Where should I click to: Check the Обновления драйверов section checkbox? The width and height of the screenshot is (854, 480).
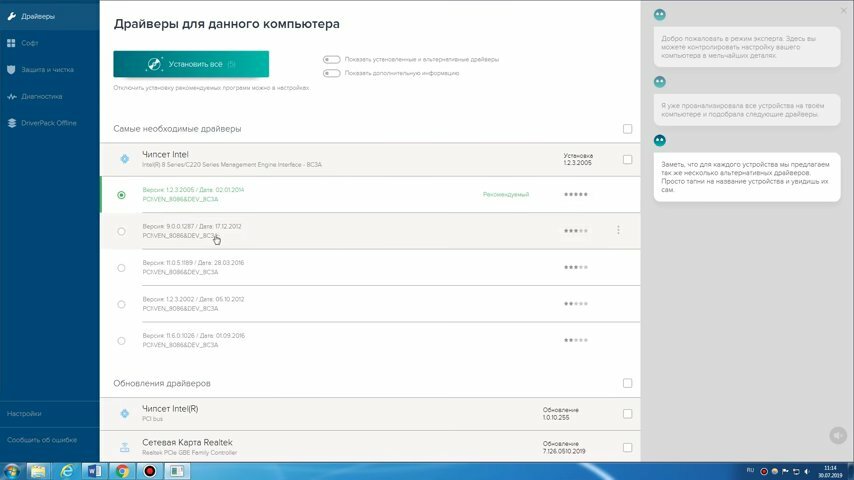(x=627, y=384)
